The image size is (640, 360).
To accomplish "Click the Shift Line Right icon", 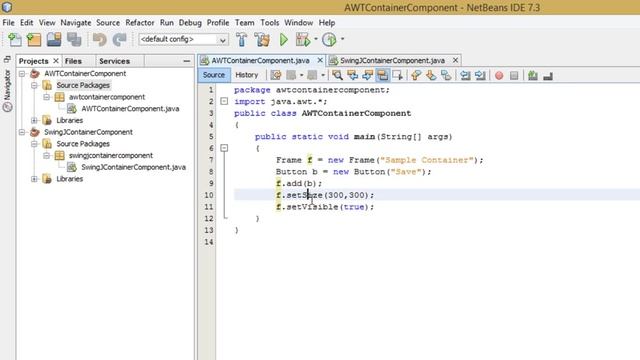I will 480,76.
